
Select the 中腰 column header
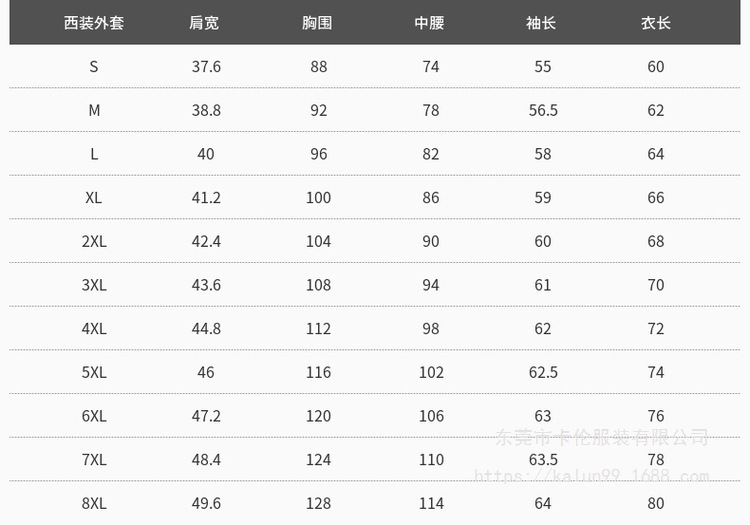(430, 23)
